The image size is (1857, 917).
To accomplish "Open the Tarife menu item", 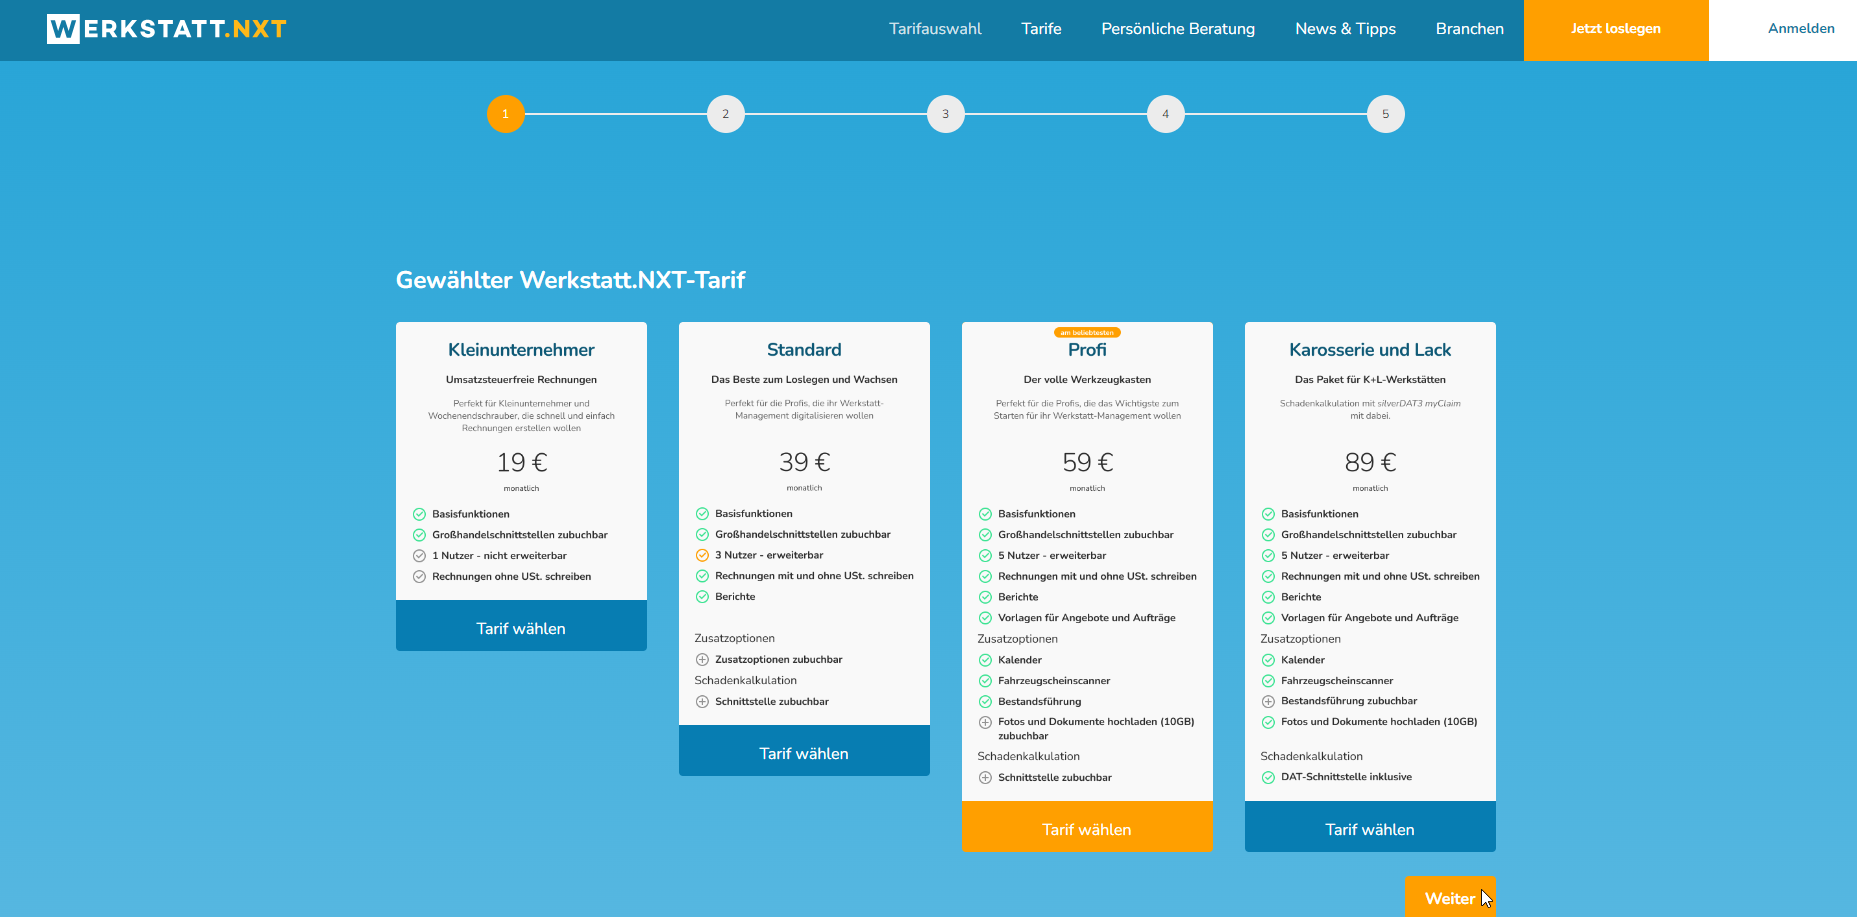I will tap(1041, 29).
